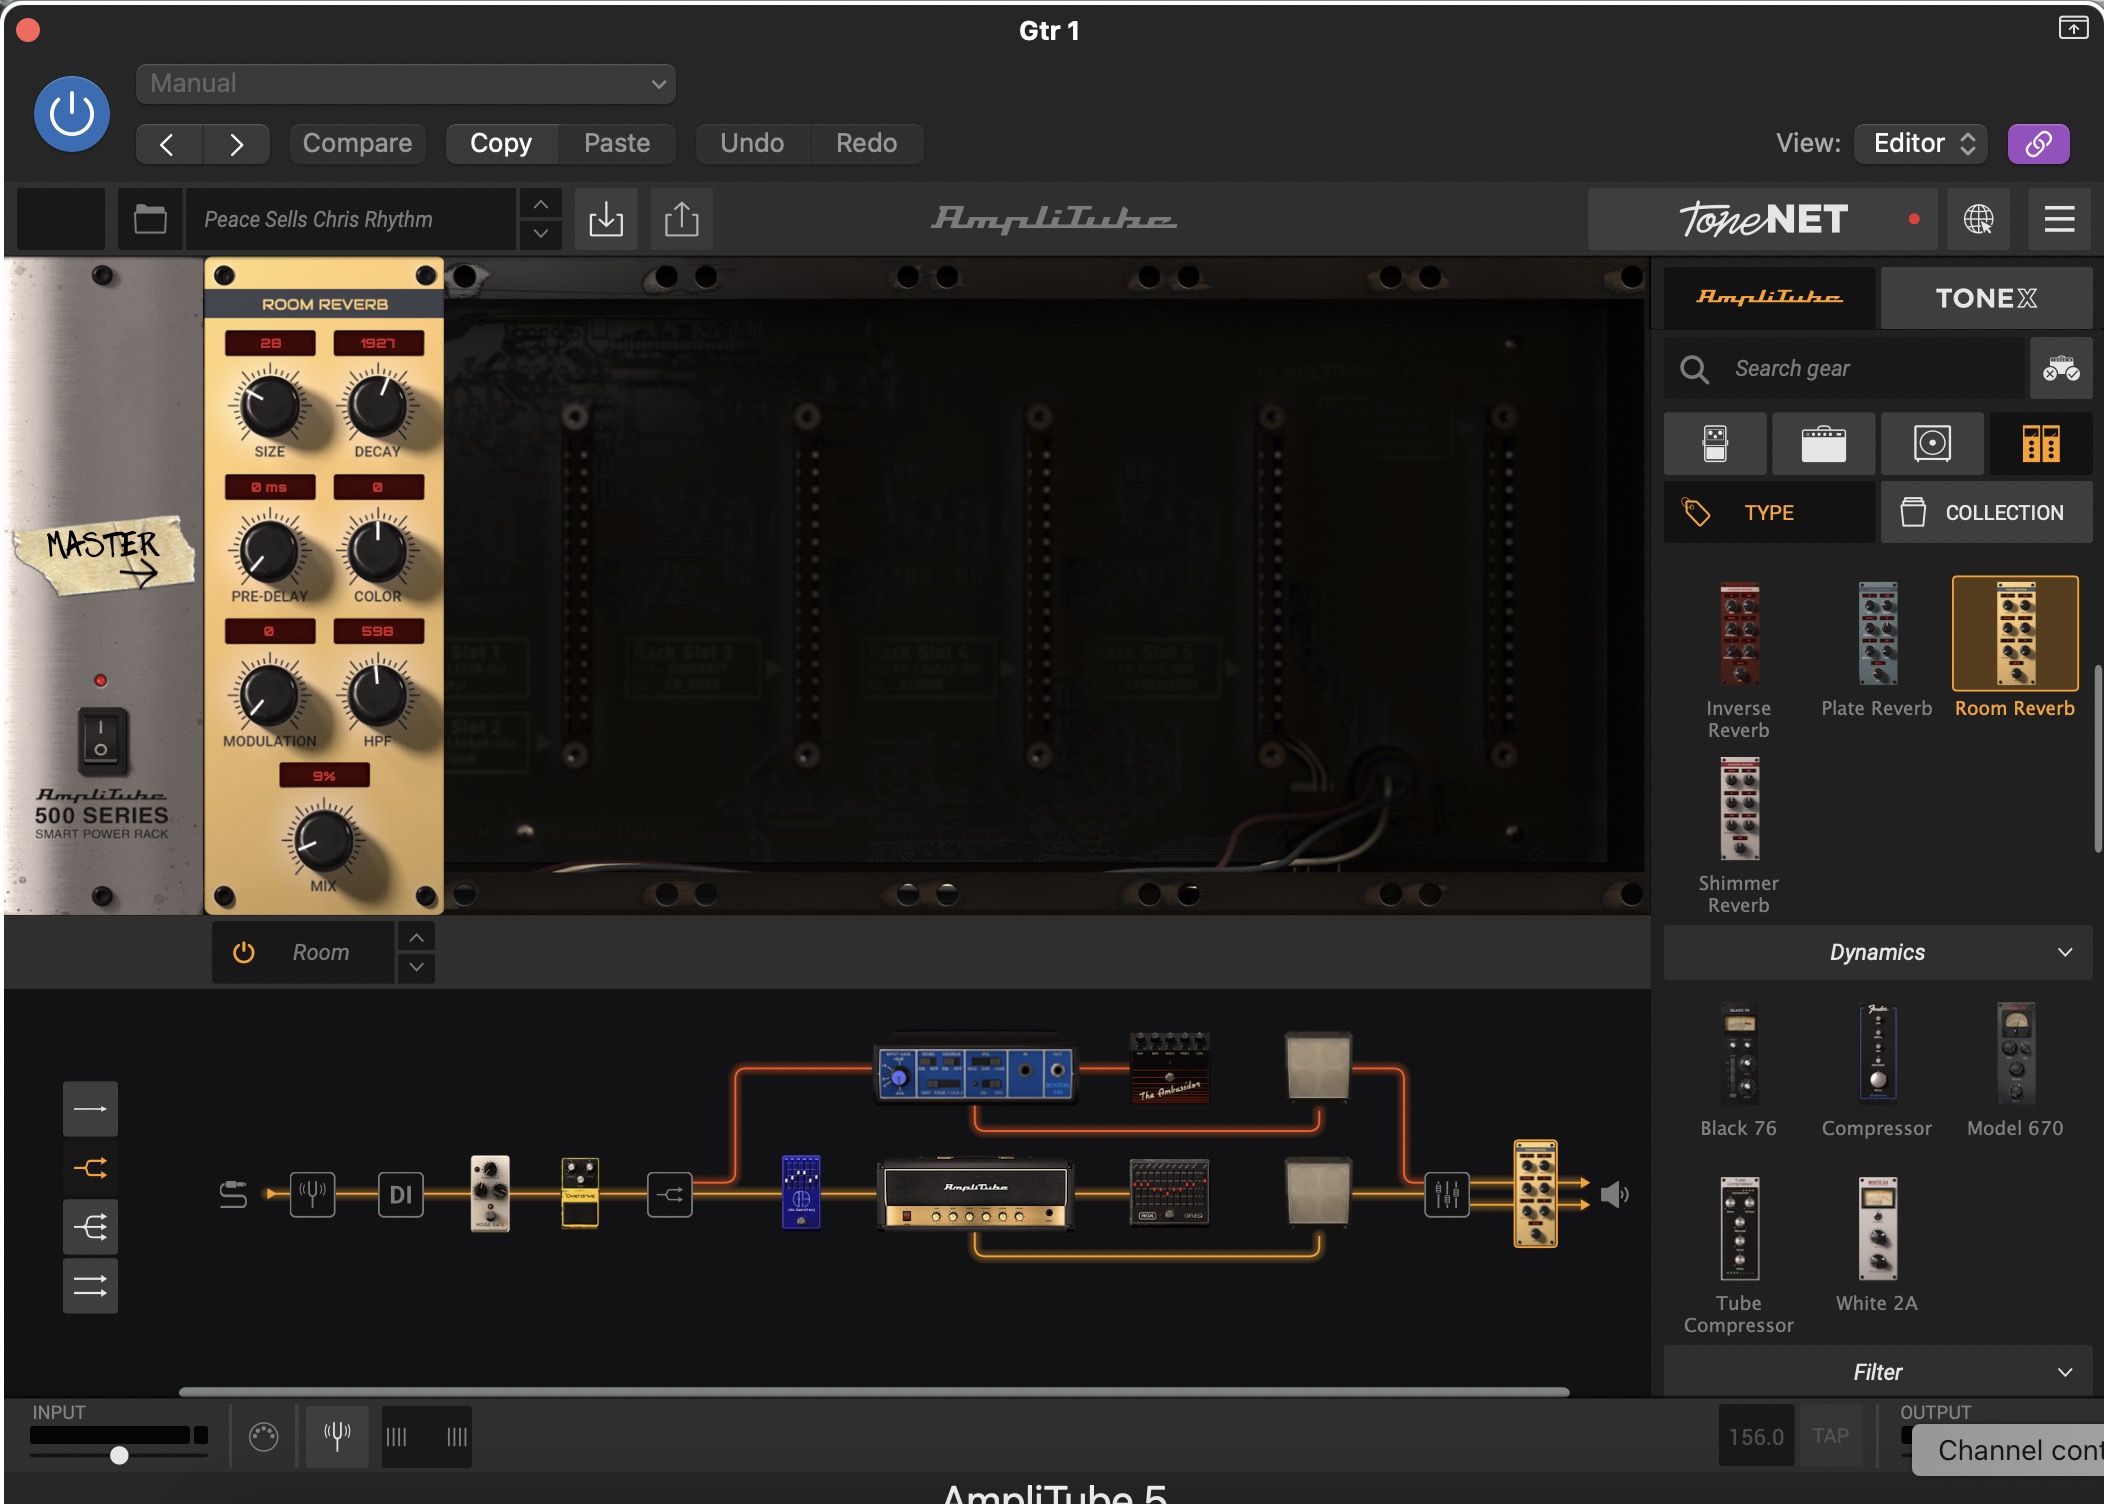This screenshot has width=2104, height=1504.
Task: Click the DI block in signal chain
Action: [401, 1194]
